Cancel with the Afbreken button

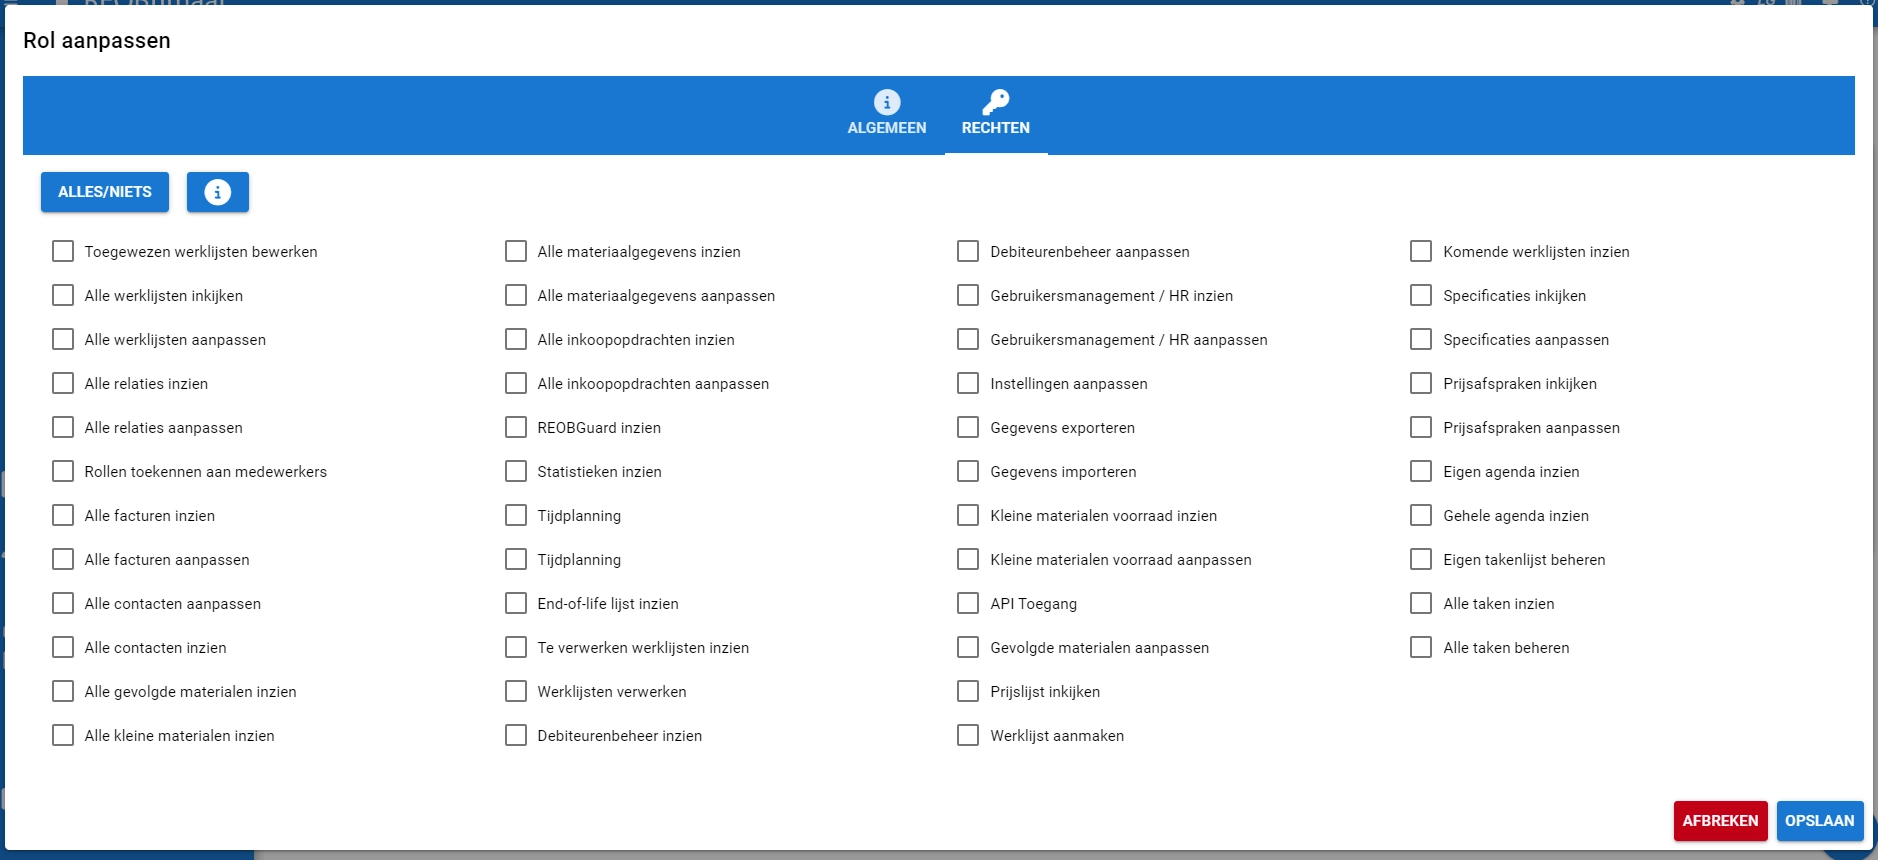click(1720, 821)
